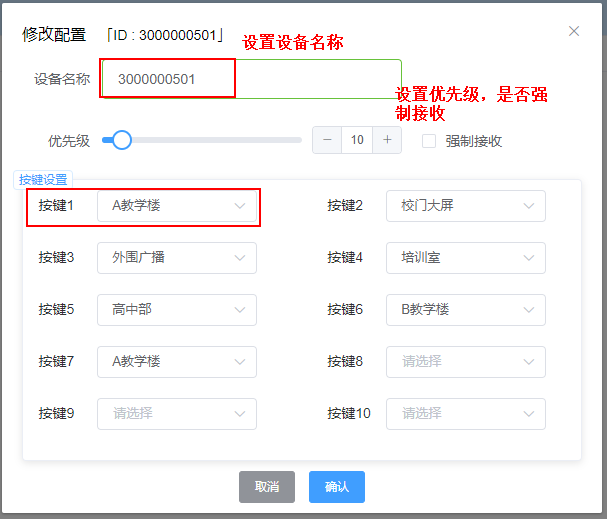
Task: Close the 修改配置 dialog with X icon
Action: coord(574,31)
